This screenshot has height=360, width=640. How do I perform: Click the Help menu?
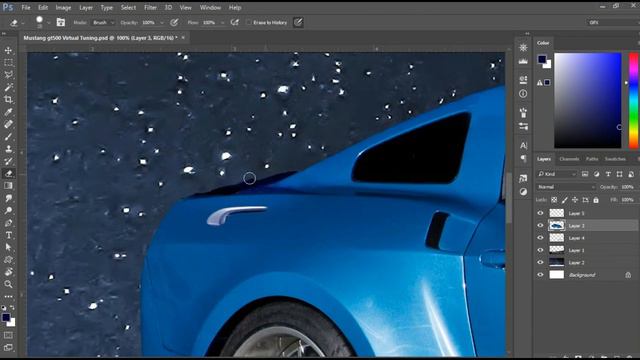click(x=235, y=7)
